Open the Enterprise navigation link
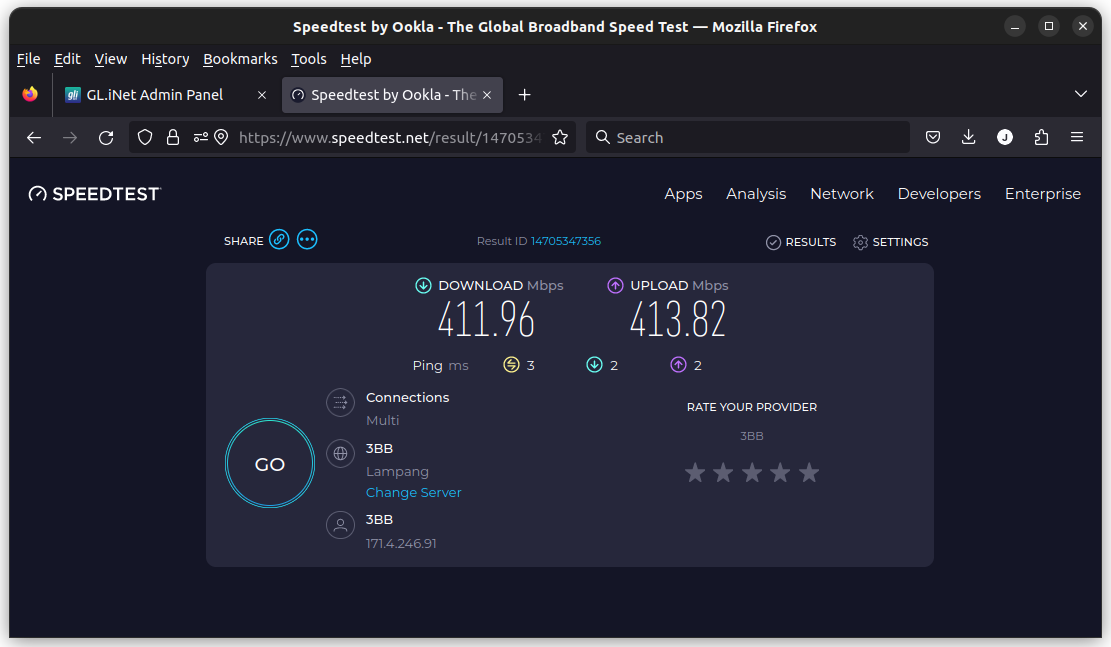This screenshot has width=1111, height=647. (x=1042, y=194)
